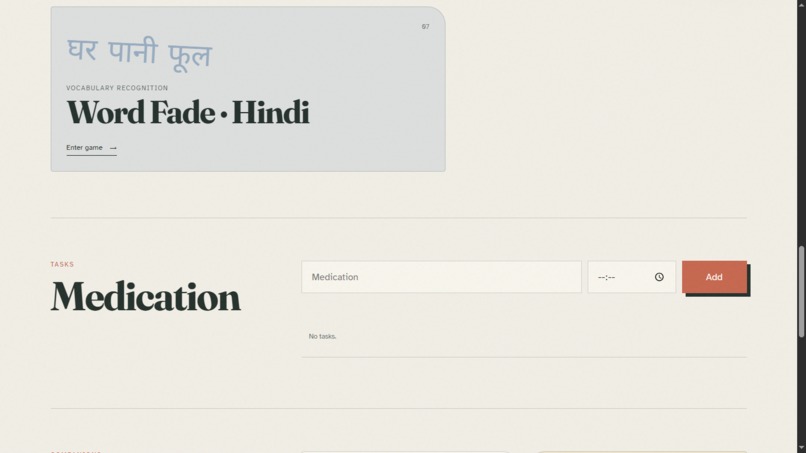Image resolution: width=806 pixels, height=453 pixels.
Task: Click the 'No tasks.' message text
Action: 322,336
